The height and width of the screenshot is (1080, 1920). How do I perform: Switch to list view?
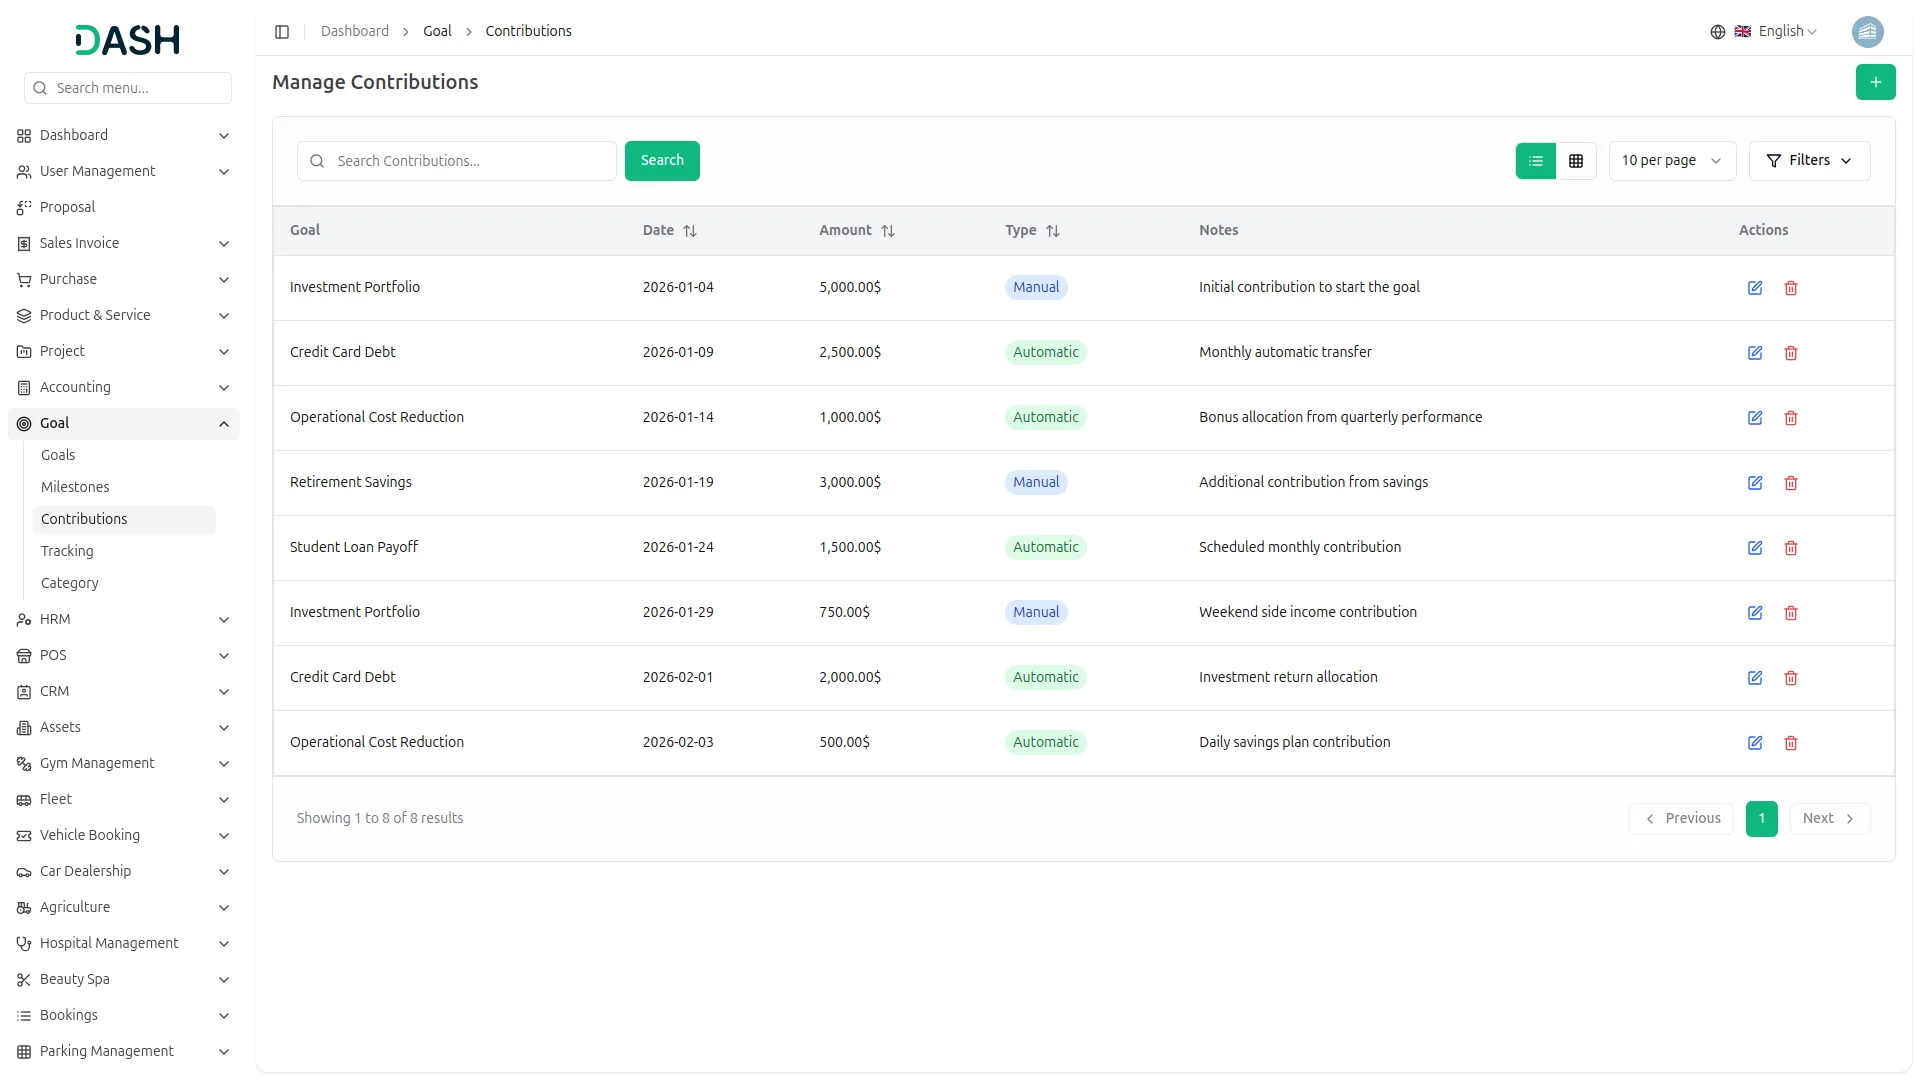1535,161
